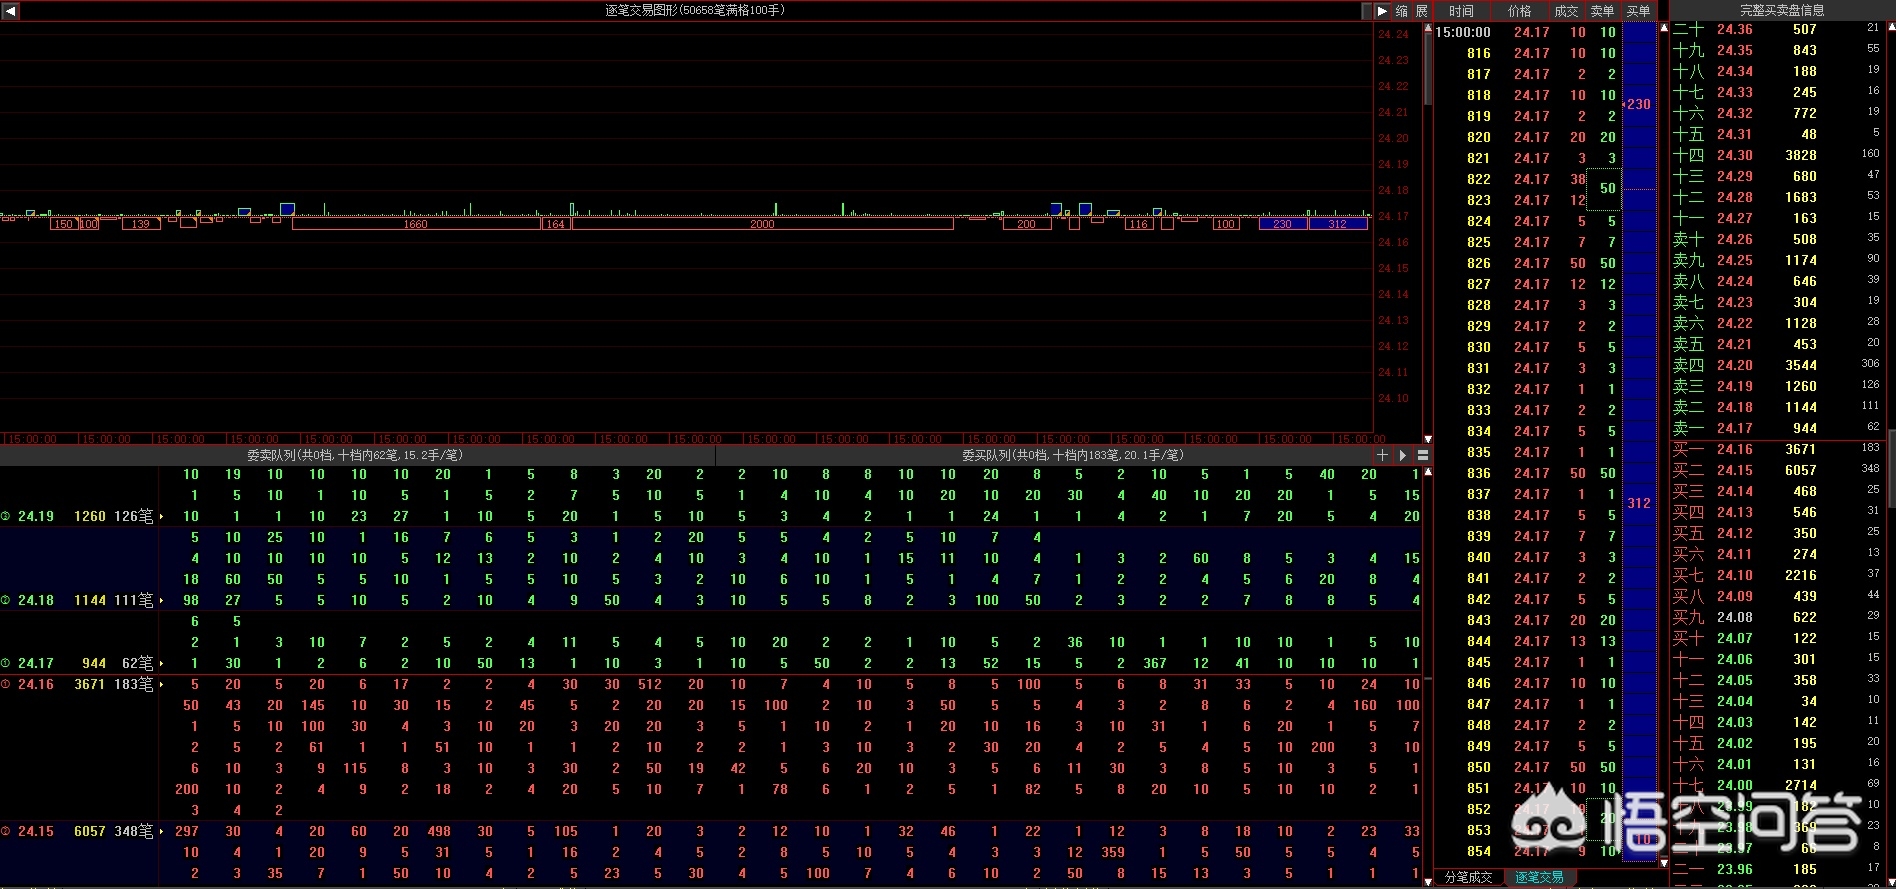Click the 十四 24.30 sell order row
This screenshot has height=889, width=1896.
point(1777,155)
